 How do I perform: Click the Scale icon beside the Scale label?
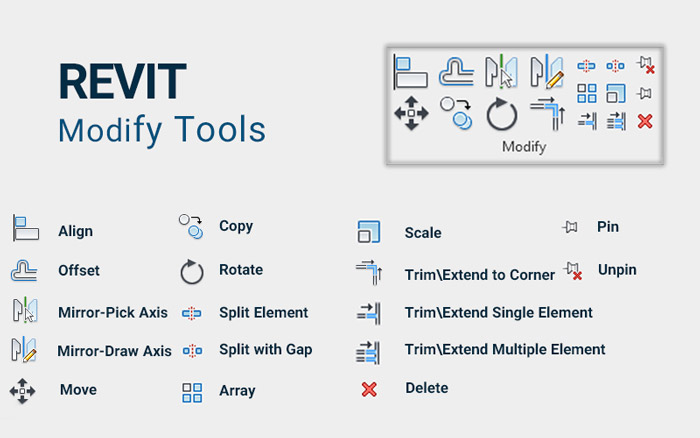pyautogui.click(x=369, y=232)
